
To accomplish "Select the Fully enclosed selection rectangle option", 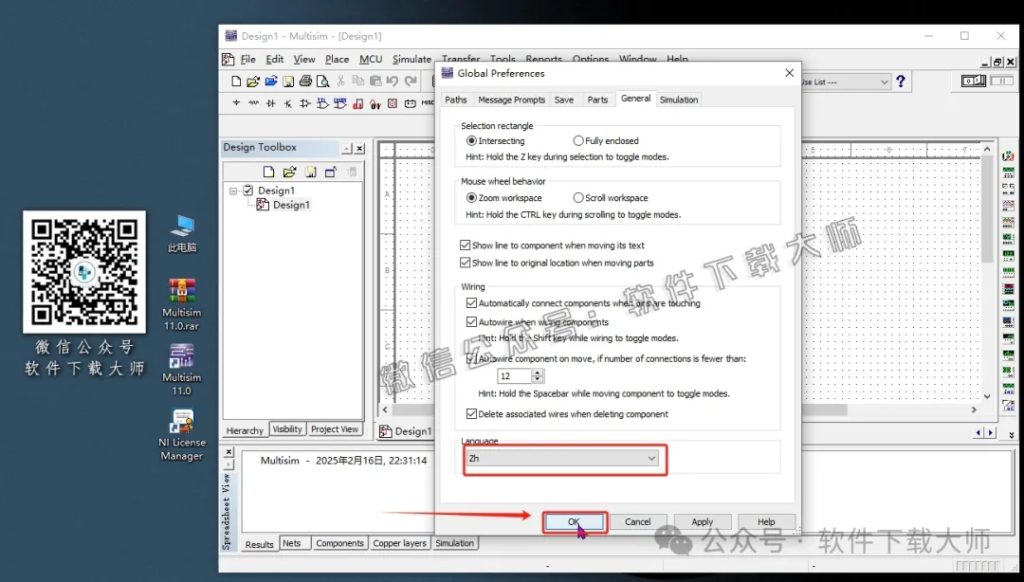I will click(577, 139).
